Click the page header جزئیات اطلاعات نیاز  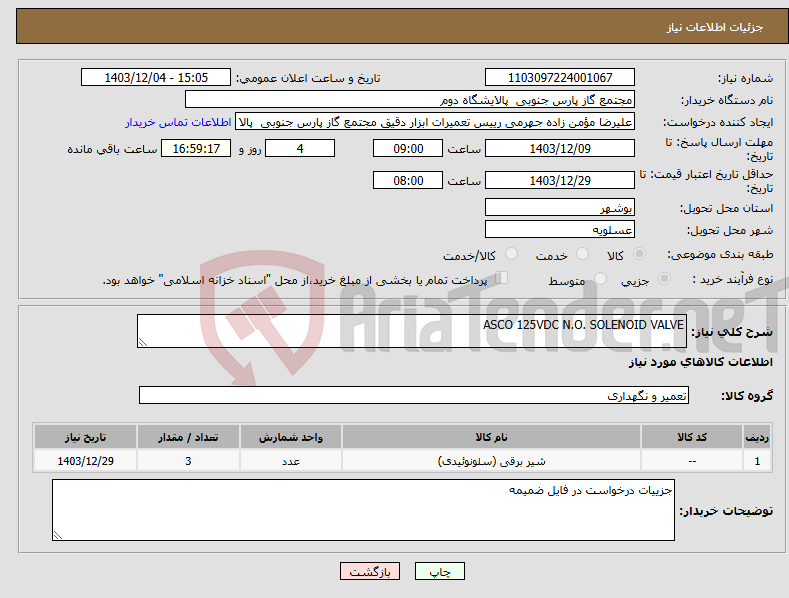pyautogui.click(x=715, y=27)
